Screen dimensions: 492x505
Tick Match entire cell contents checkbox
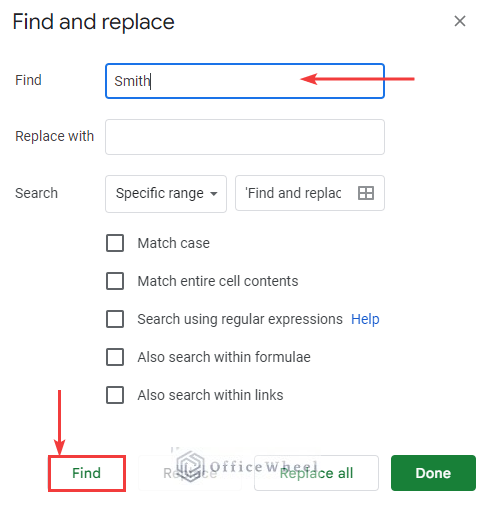(115, 281)
